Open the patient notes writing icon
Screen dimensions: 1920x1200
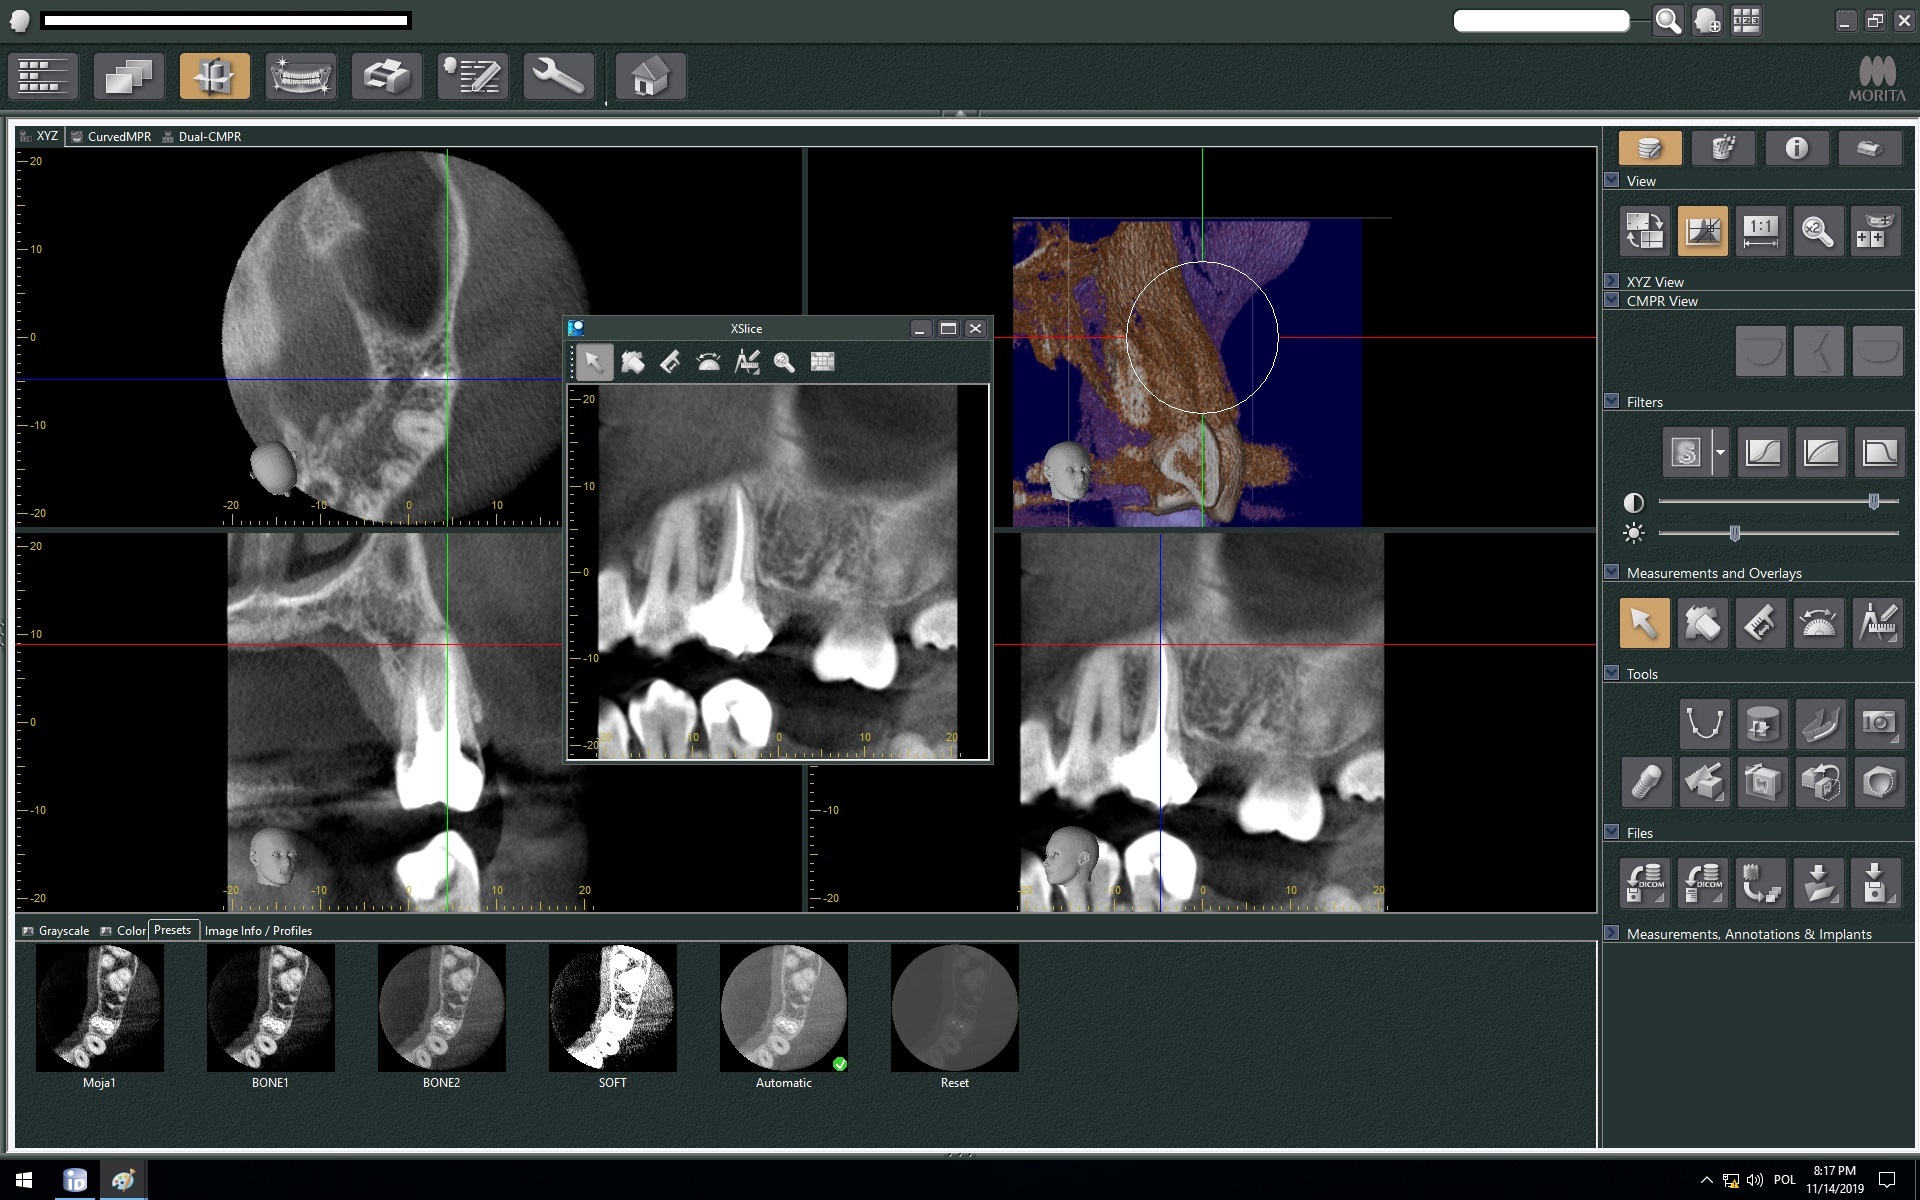(473, 76)
